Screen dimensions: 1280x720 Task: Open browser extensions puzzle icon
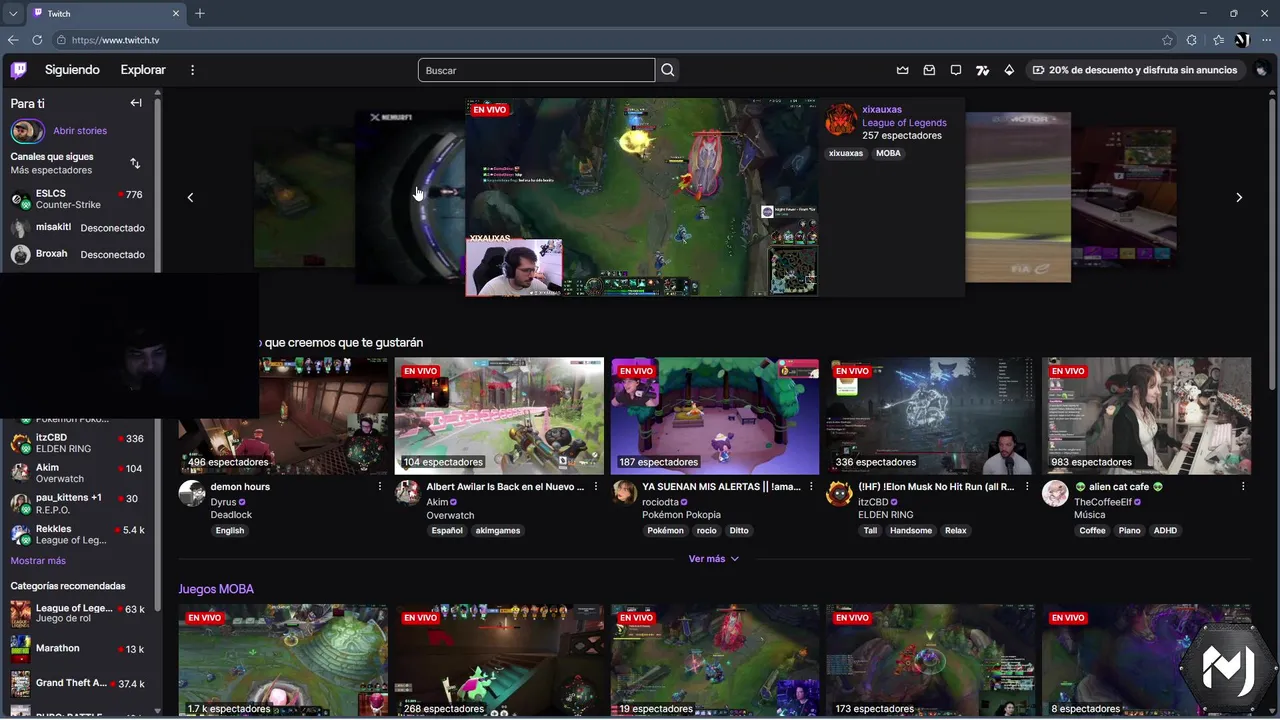1191,40
